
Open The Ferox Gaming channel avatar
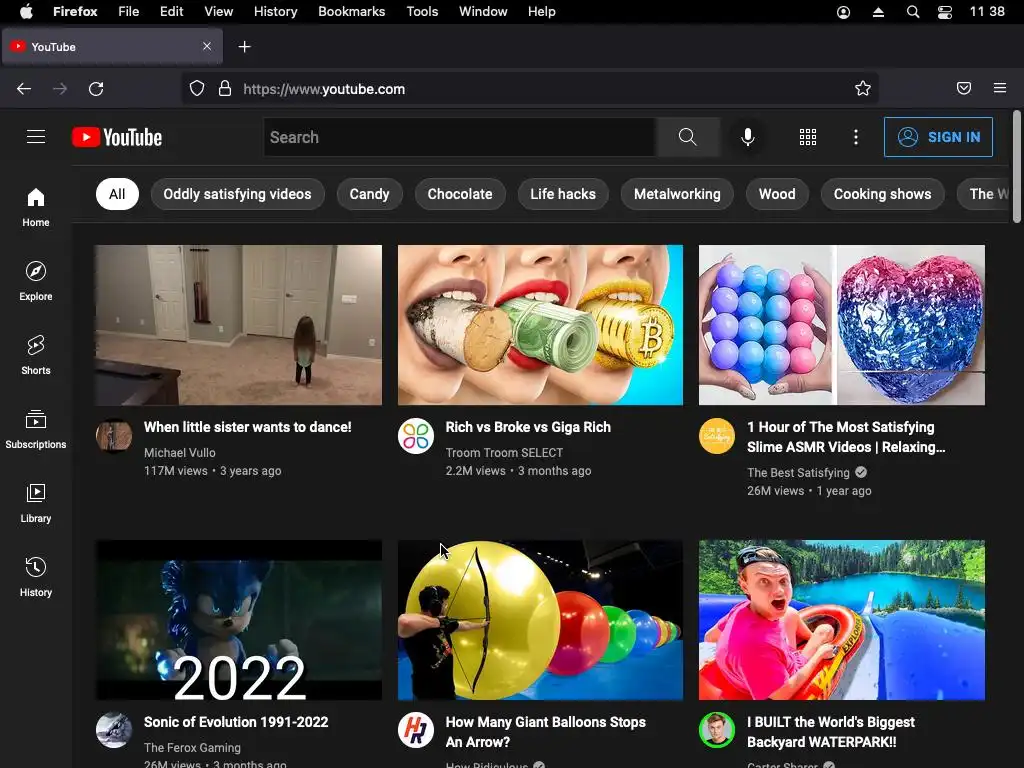coord(114,730)
